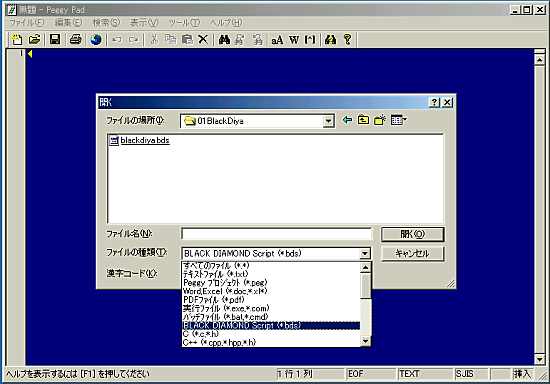Open the 検索(S) menu
This screenshot has height=384, width=550.
[106, 23]
